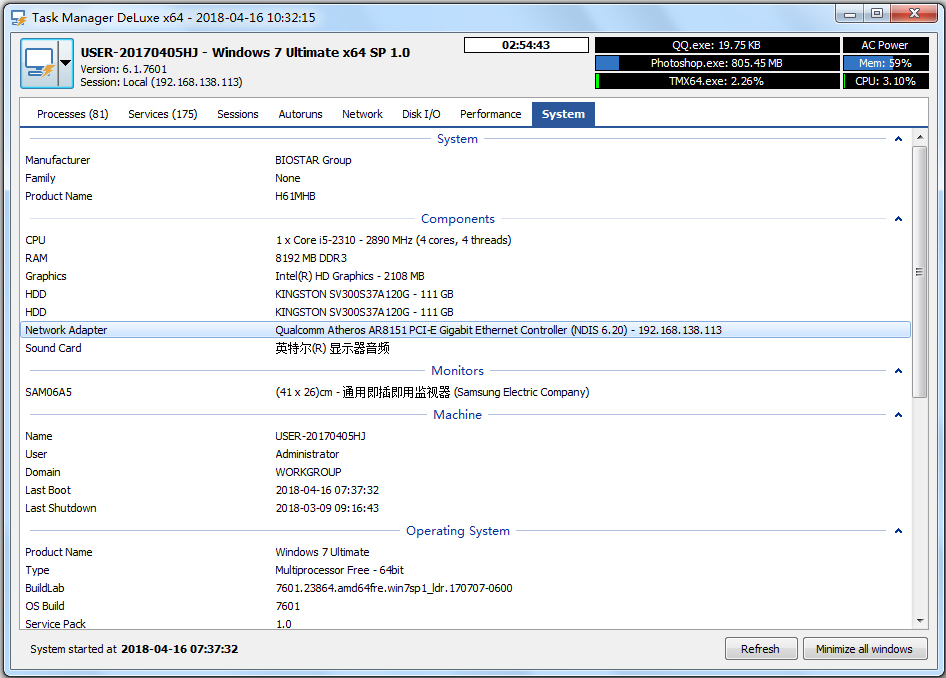Click the H61MHB product name value

296,196
